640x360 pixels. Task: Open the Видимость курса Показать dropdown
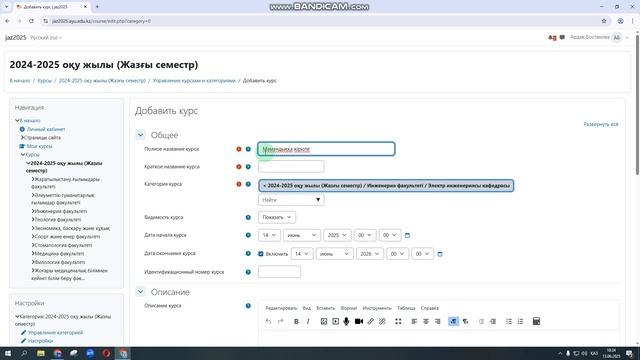(277, 217)
